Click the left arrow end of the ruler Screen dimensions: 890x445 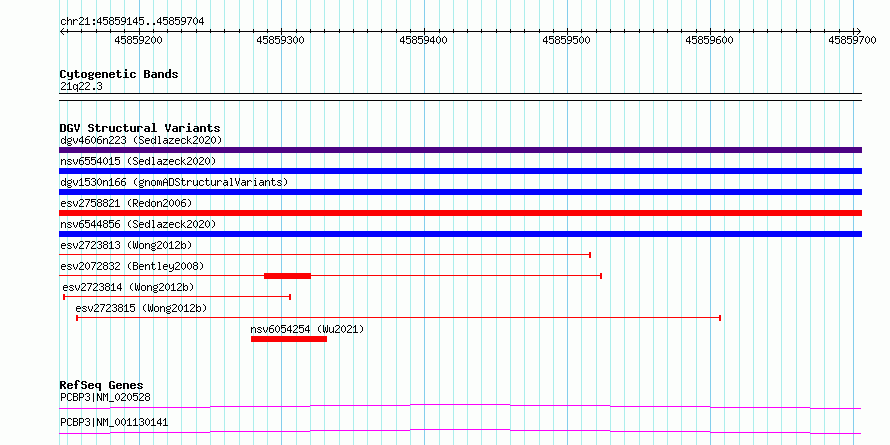(x=62, y=31)
